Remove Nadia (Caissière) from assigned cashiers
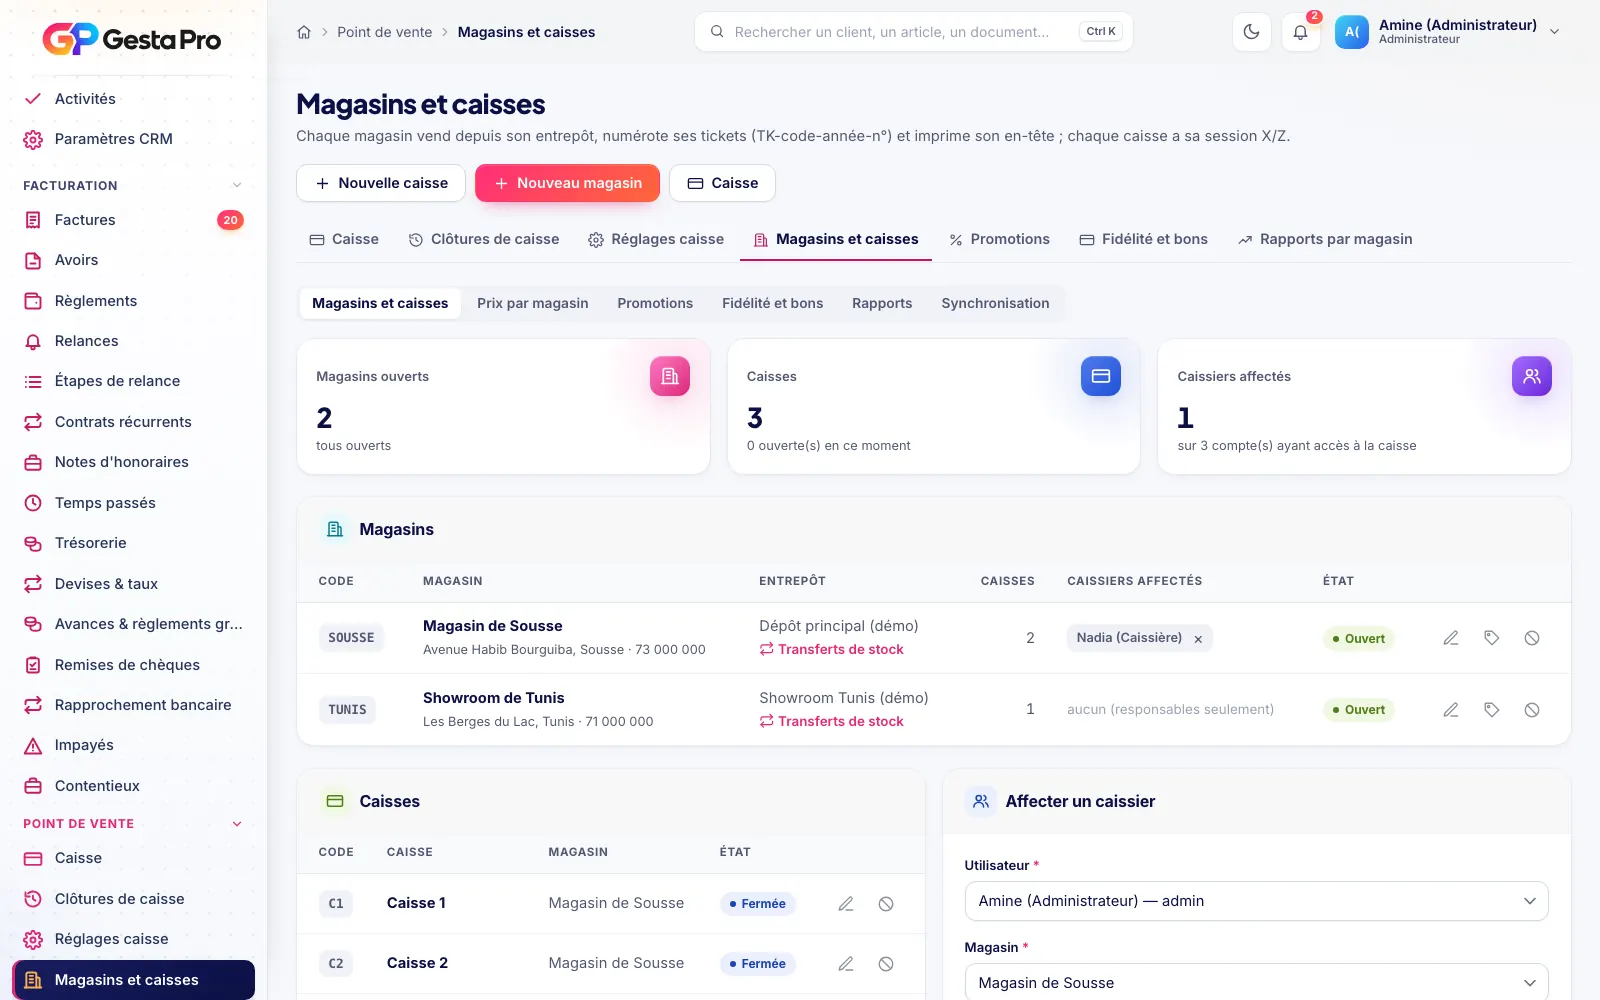 click(1198, 639)
